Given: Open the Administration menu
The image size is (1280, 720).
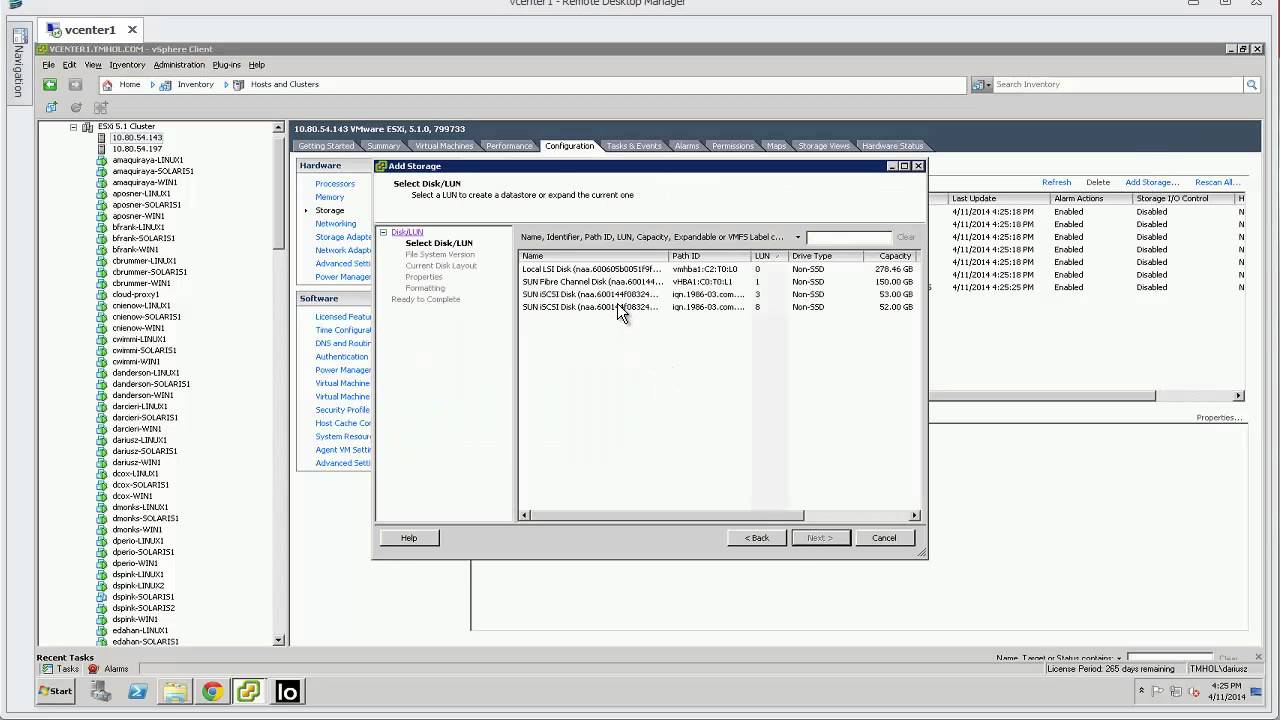Looking at the screenshot, I should tap(179, 65).
